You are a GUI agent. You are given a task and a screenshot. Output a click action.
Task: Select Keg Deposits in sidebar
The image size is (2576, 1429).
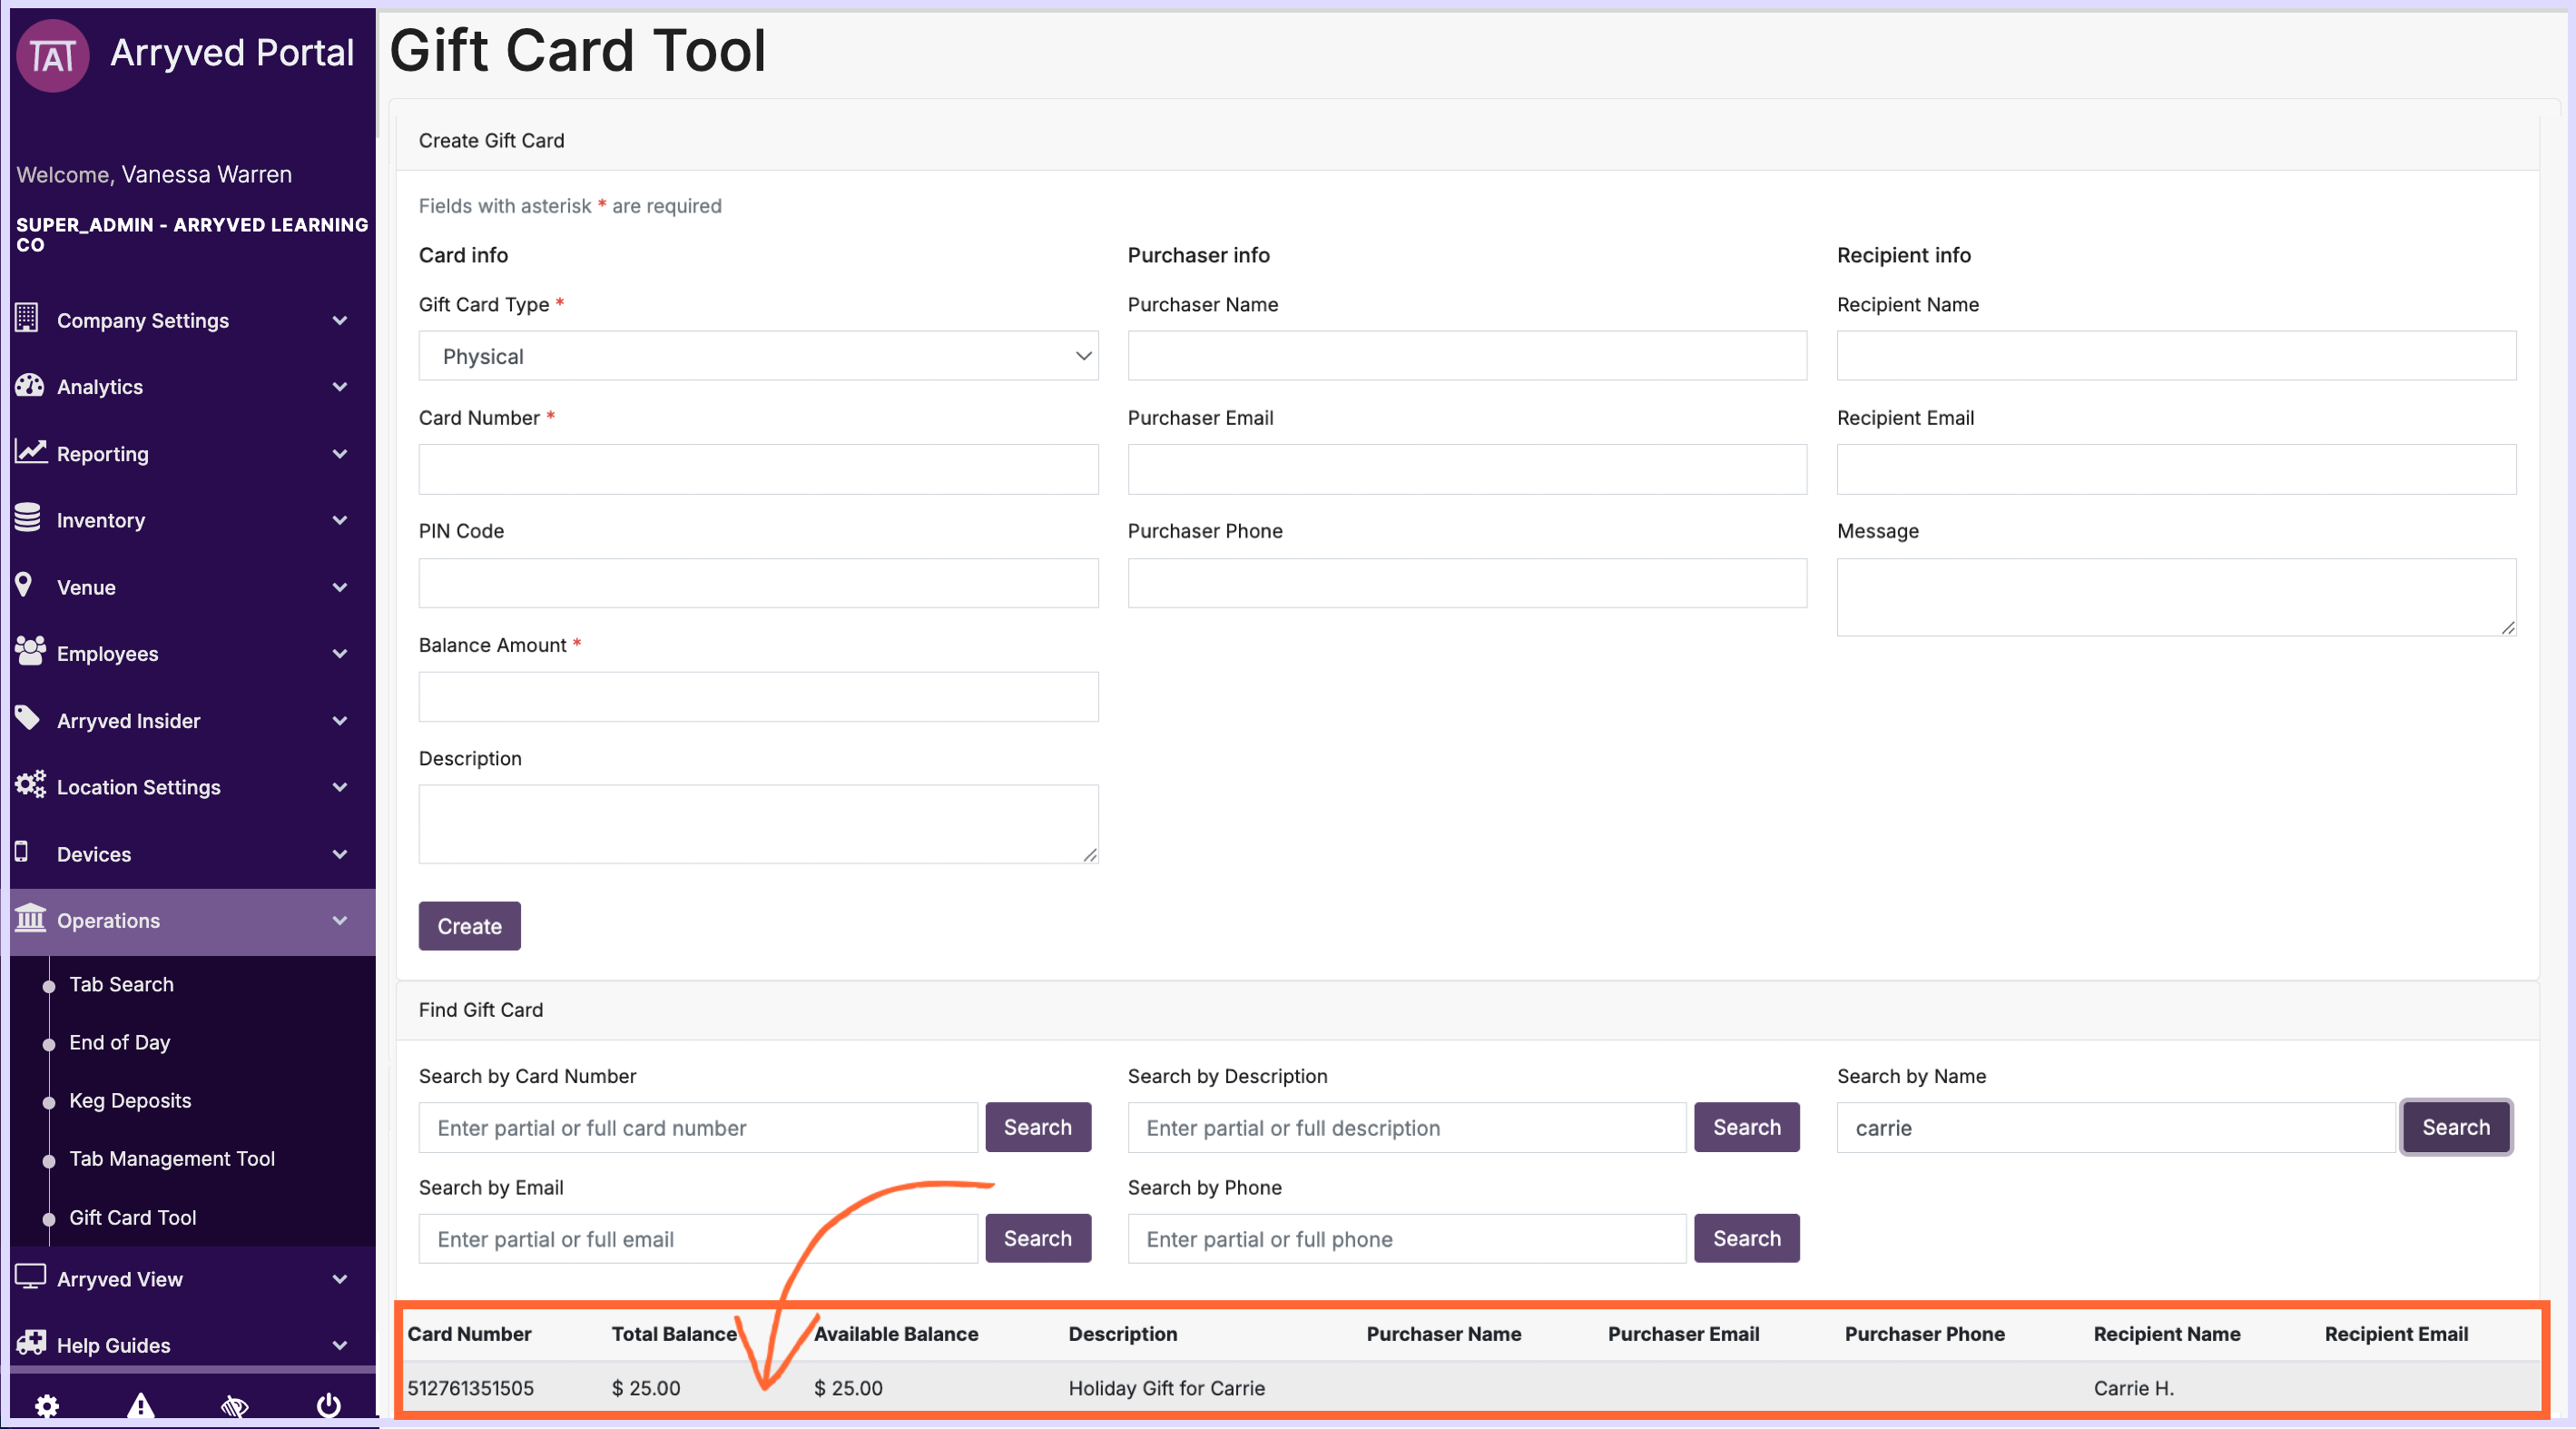pos(130,1100)
